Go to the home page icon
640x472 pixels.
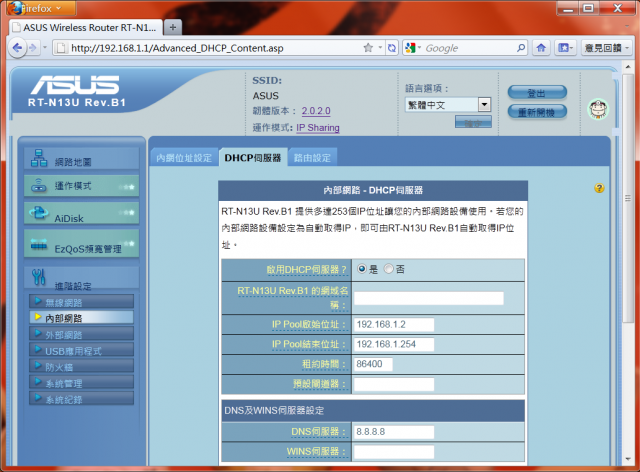point(541,48)
